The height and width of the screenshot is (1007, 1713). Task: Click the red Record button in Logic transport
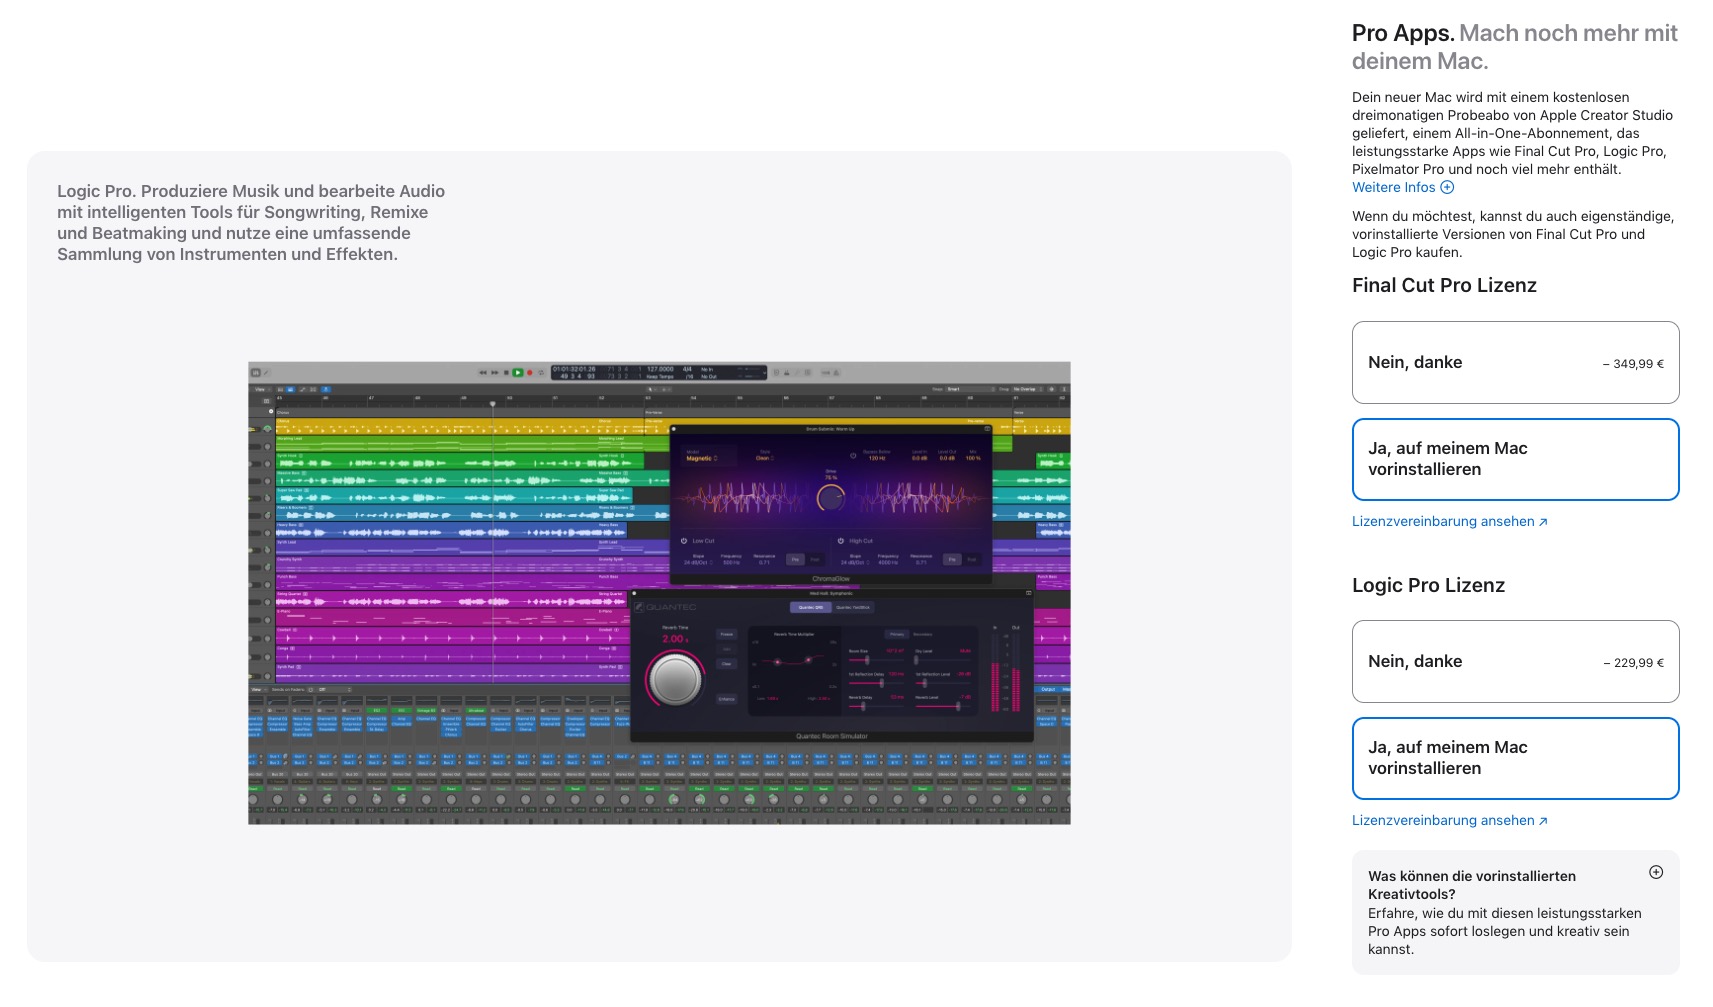coord(529,373)
